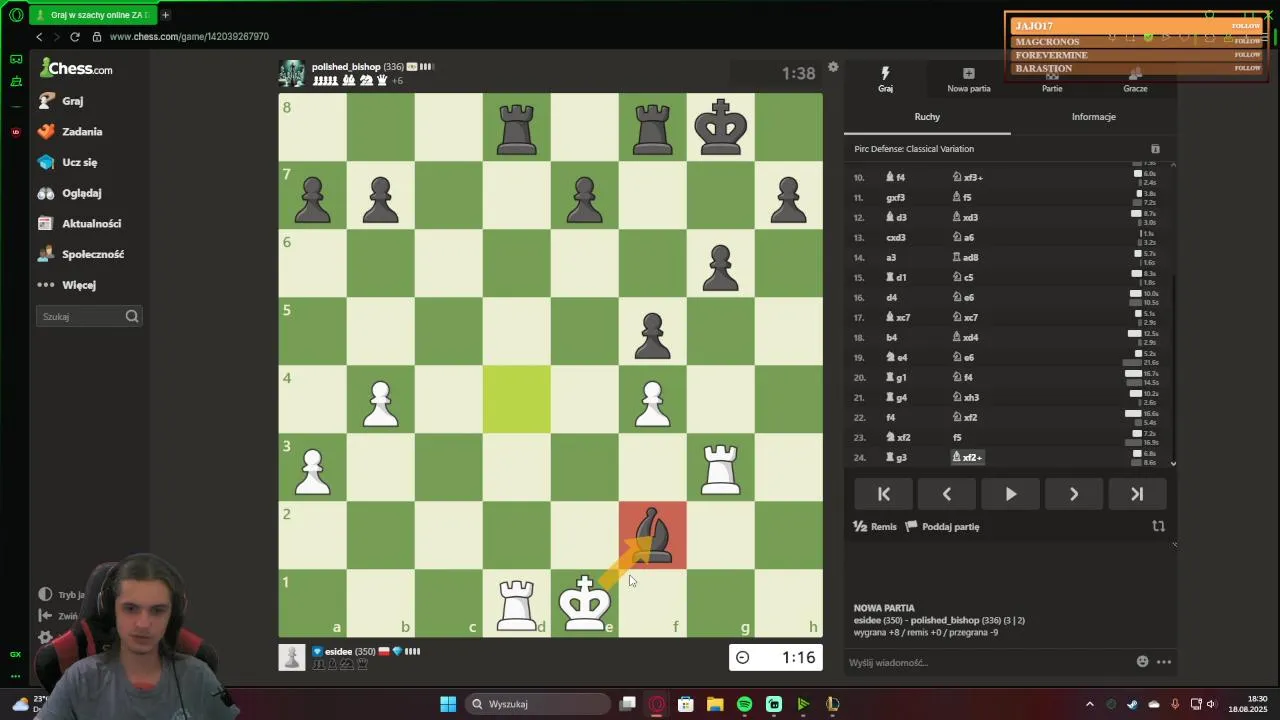Click the browser address bar URL
This screenshot has width=1280, height=720.
pyautogui.click(x=189, y=36)
